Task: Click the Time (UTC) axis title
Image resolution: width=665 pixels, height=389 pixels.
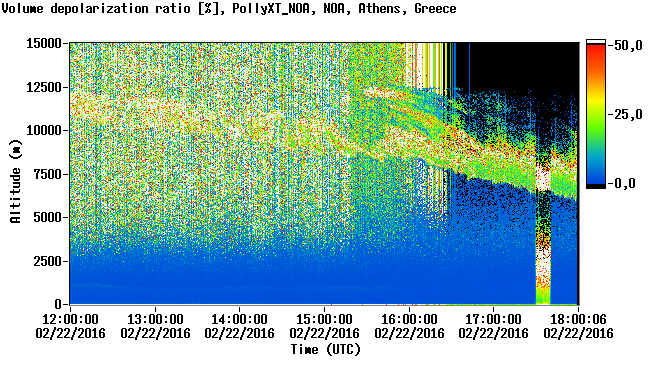Action: [x=325, y=350]
